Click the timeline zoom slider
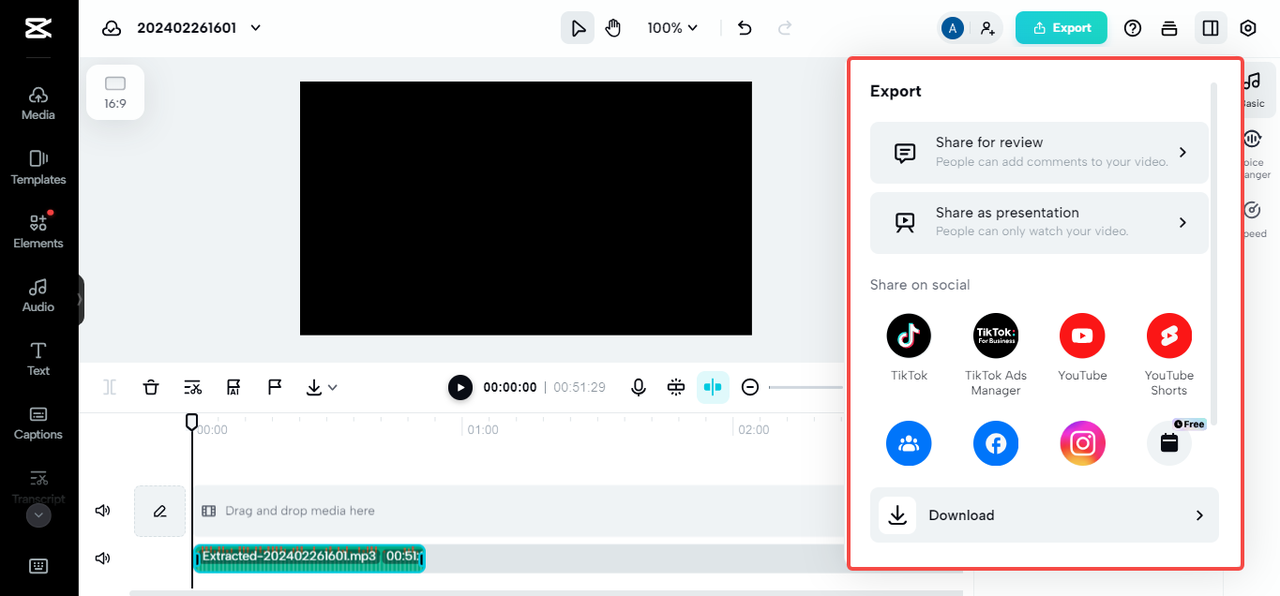 [806, 387]
